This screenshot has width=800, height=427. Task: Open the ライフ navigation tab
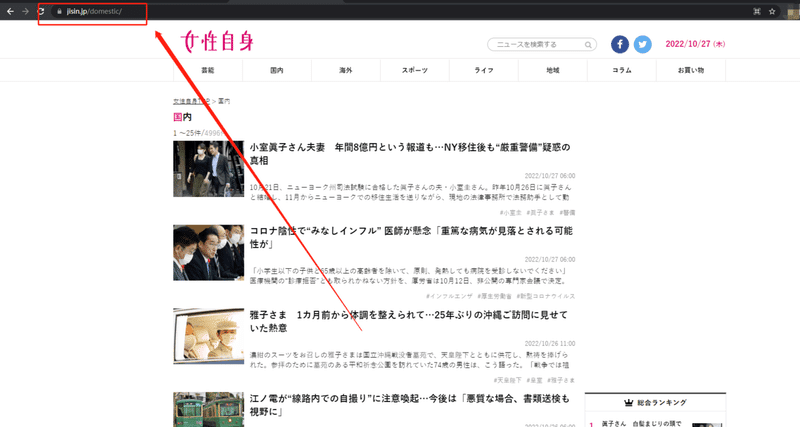point(484,70)
